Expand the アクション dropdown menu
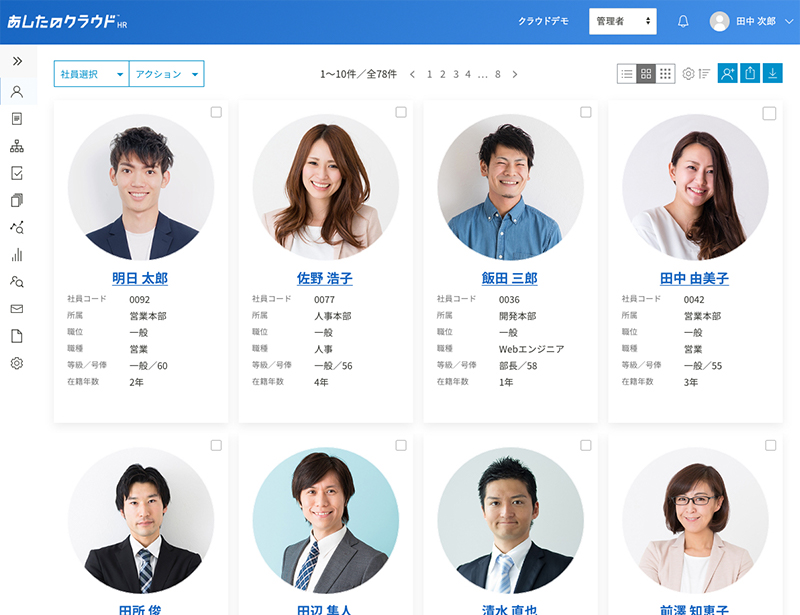The height and width of the screenshot is (615, 800). coord(166,74)
